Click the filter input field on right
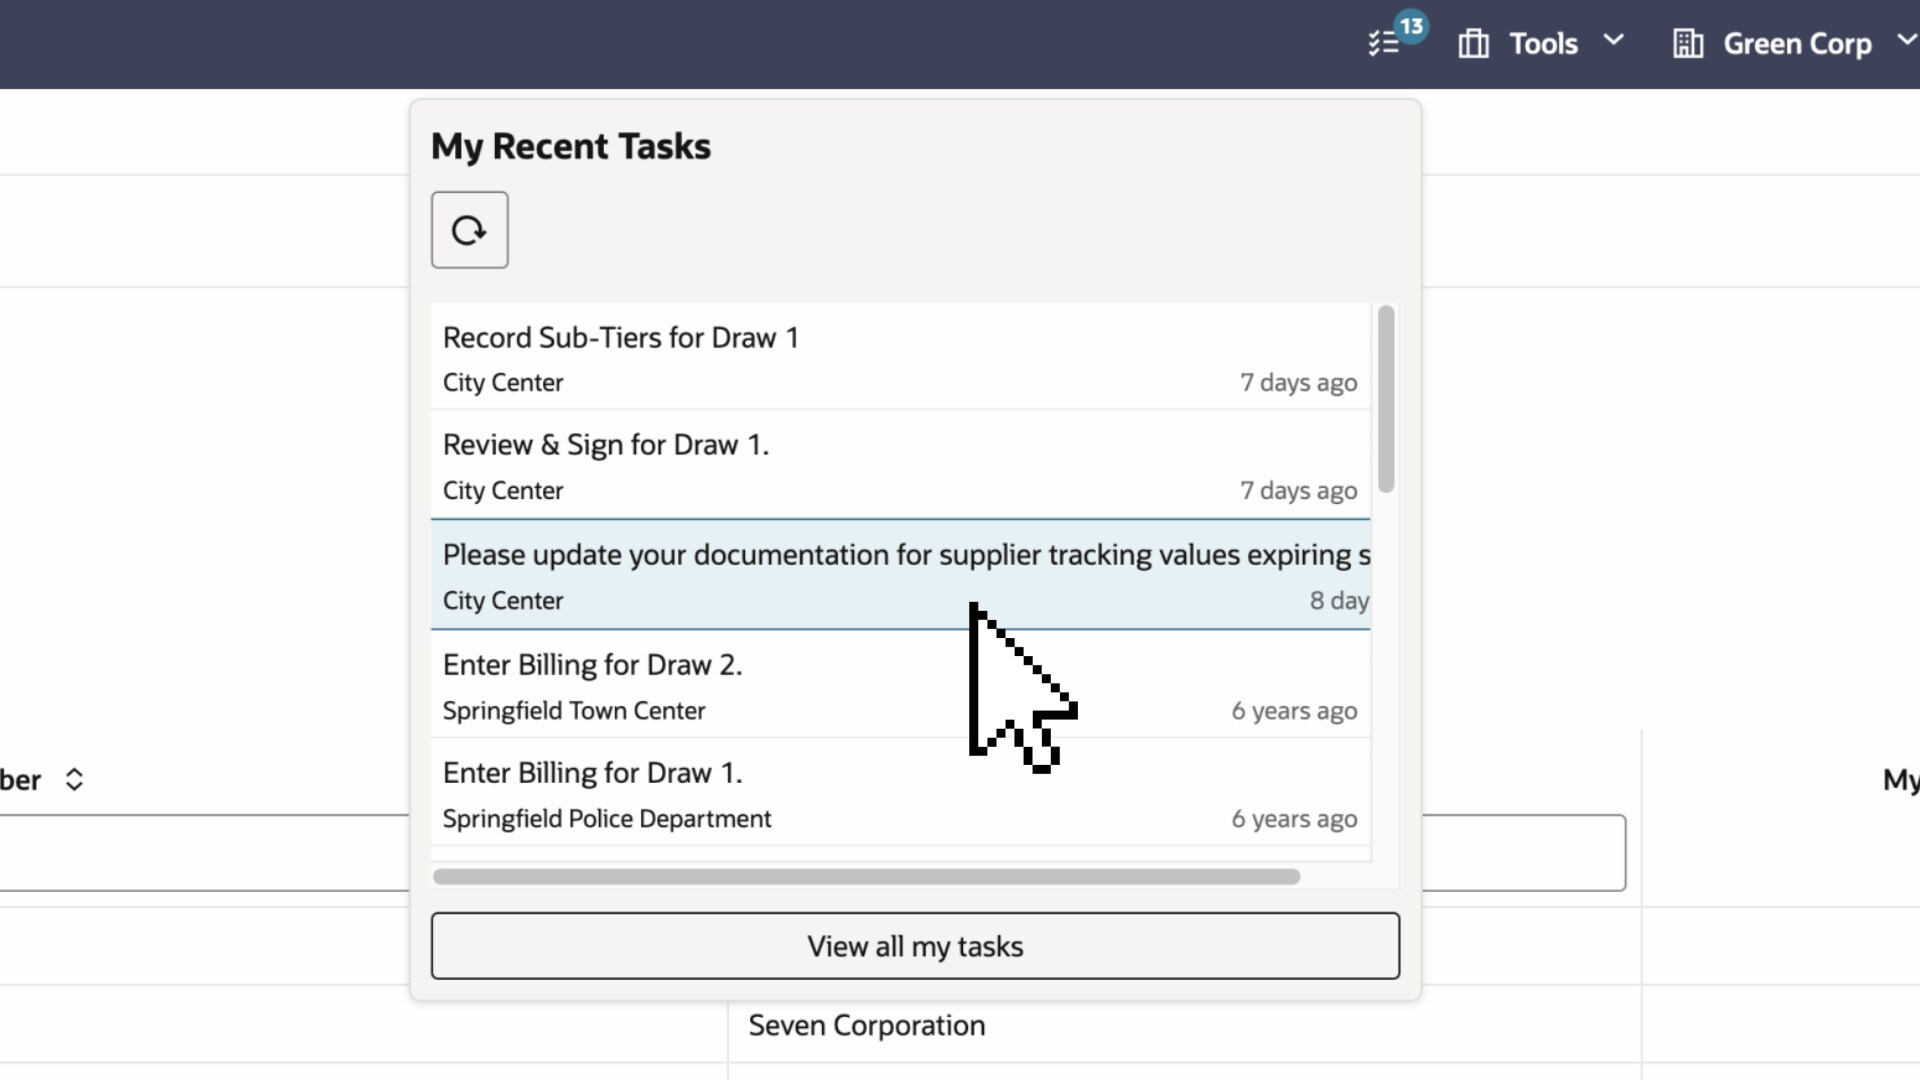1920x1080 pixels. point(1524,852)
